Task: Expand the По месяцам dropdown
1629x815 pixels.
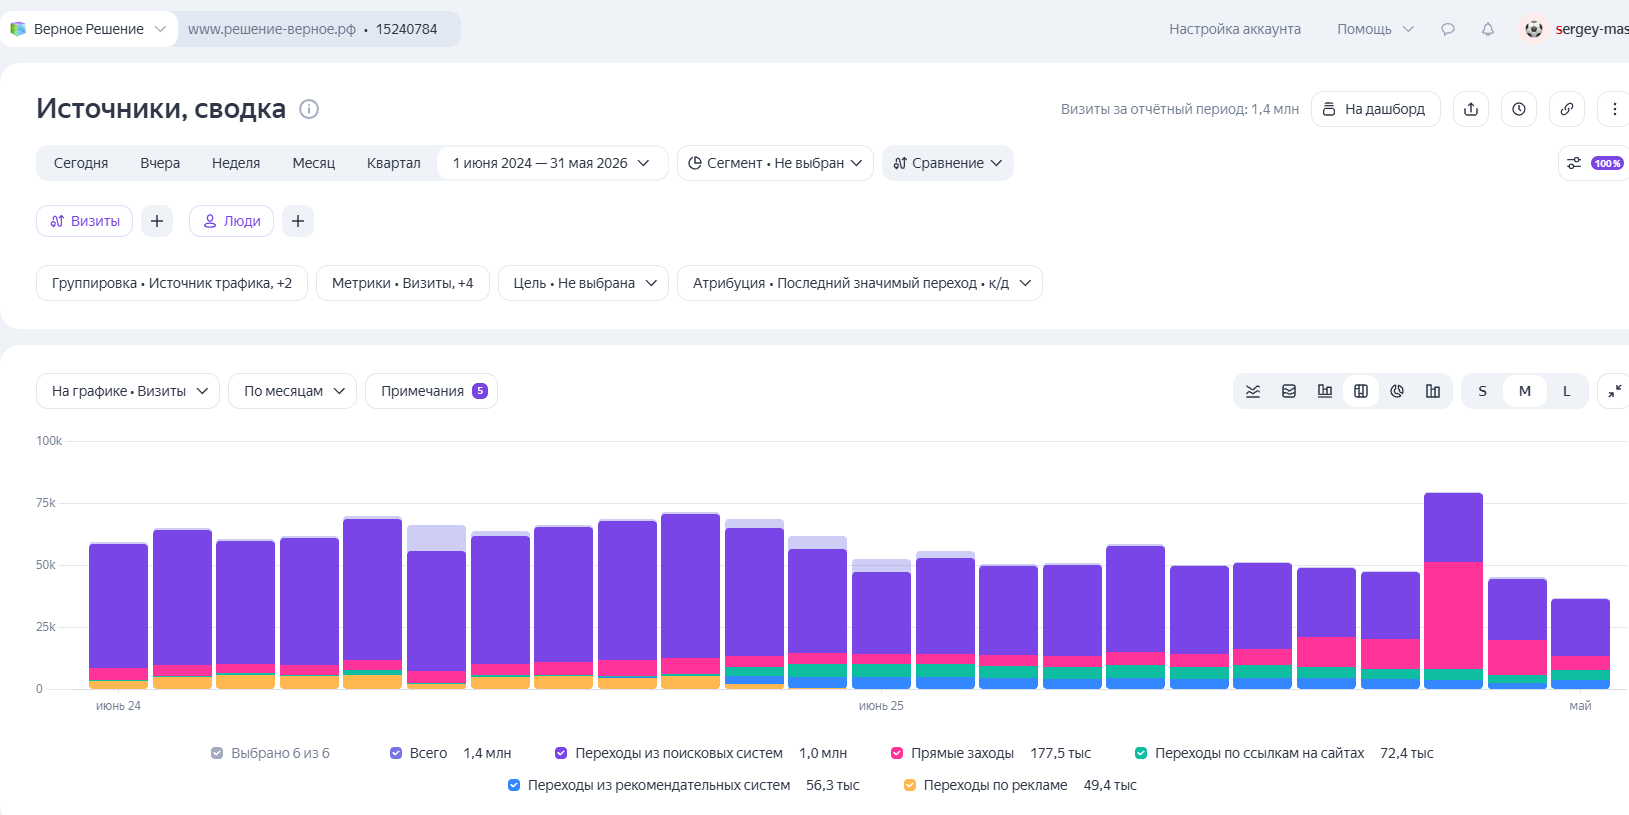Action: tap(292, 391)
